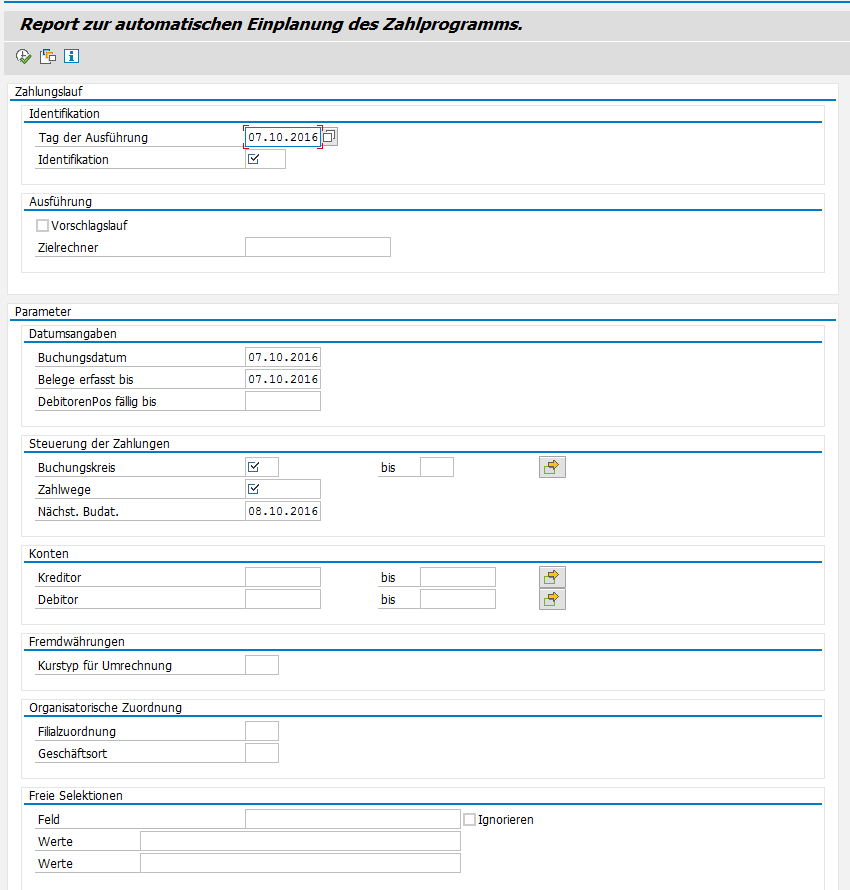Screen dimensions: 850x890
Task: Click the Identifikation required-entry field
Action: (265, 159)
